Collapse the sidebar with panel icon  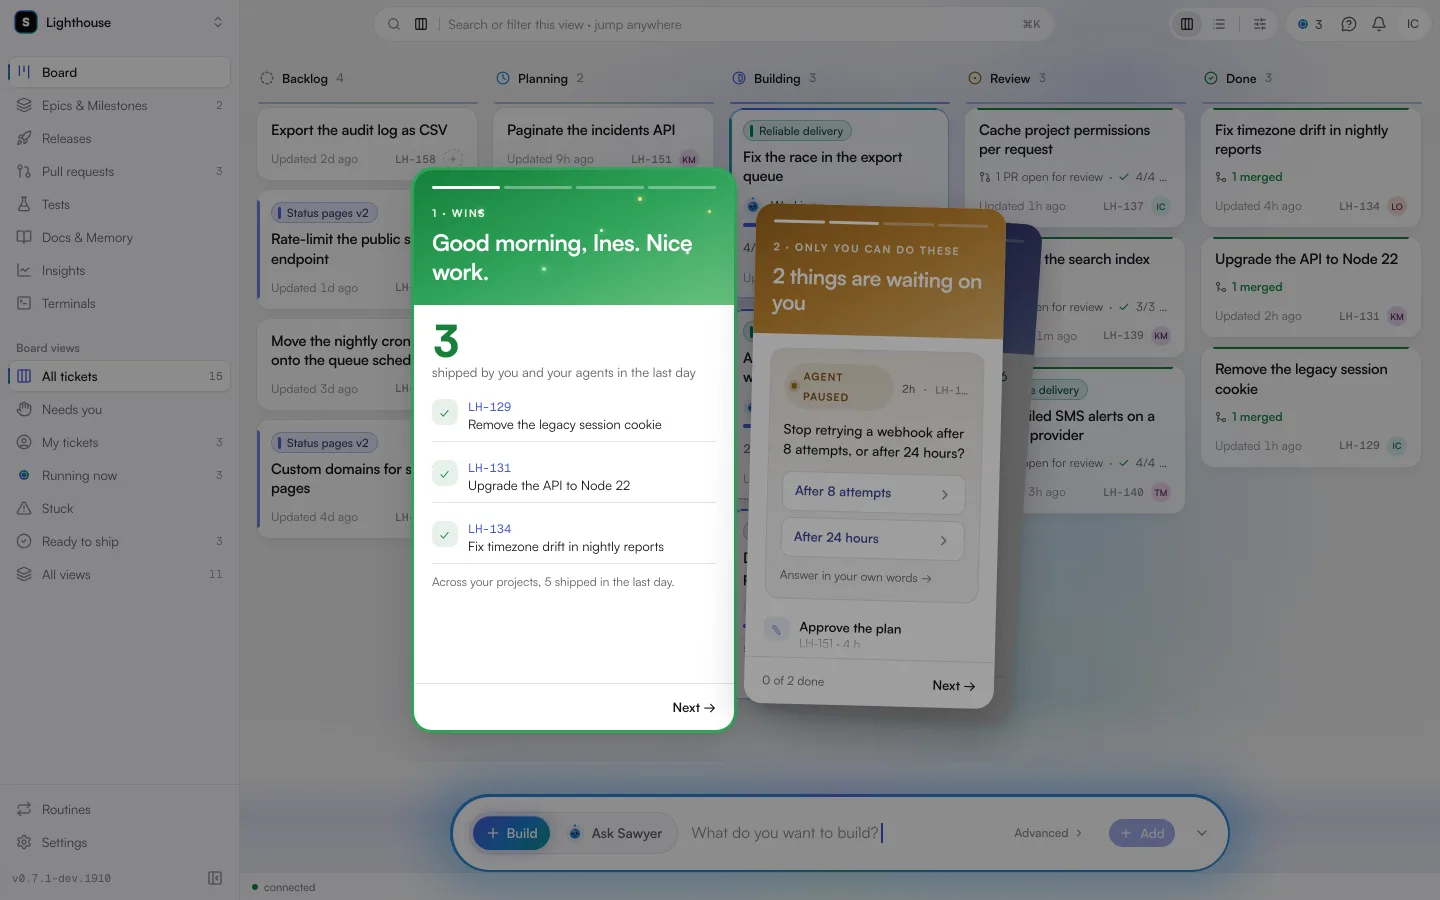[215, 878]
